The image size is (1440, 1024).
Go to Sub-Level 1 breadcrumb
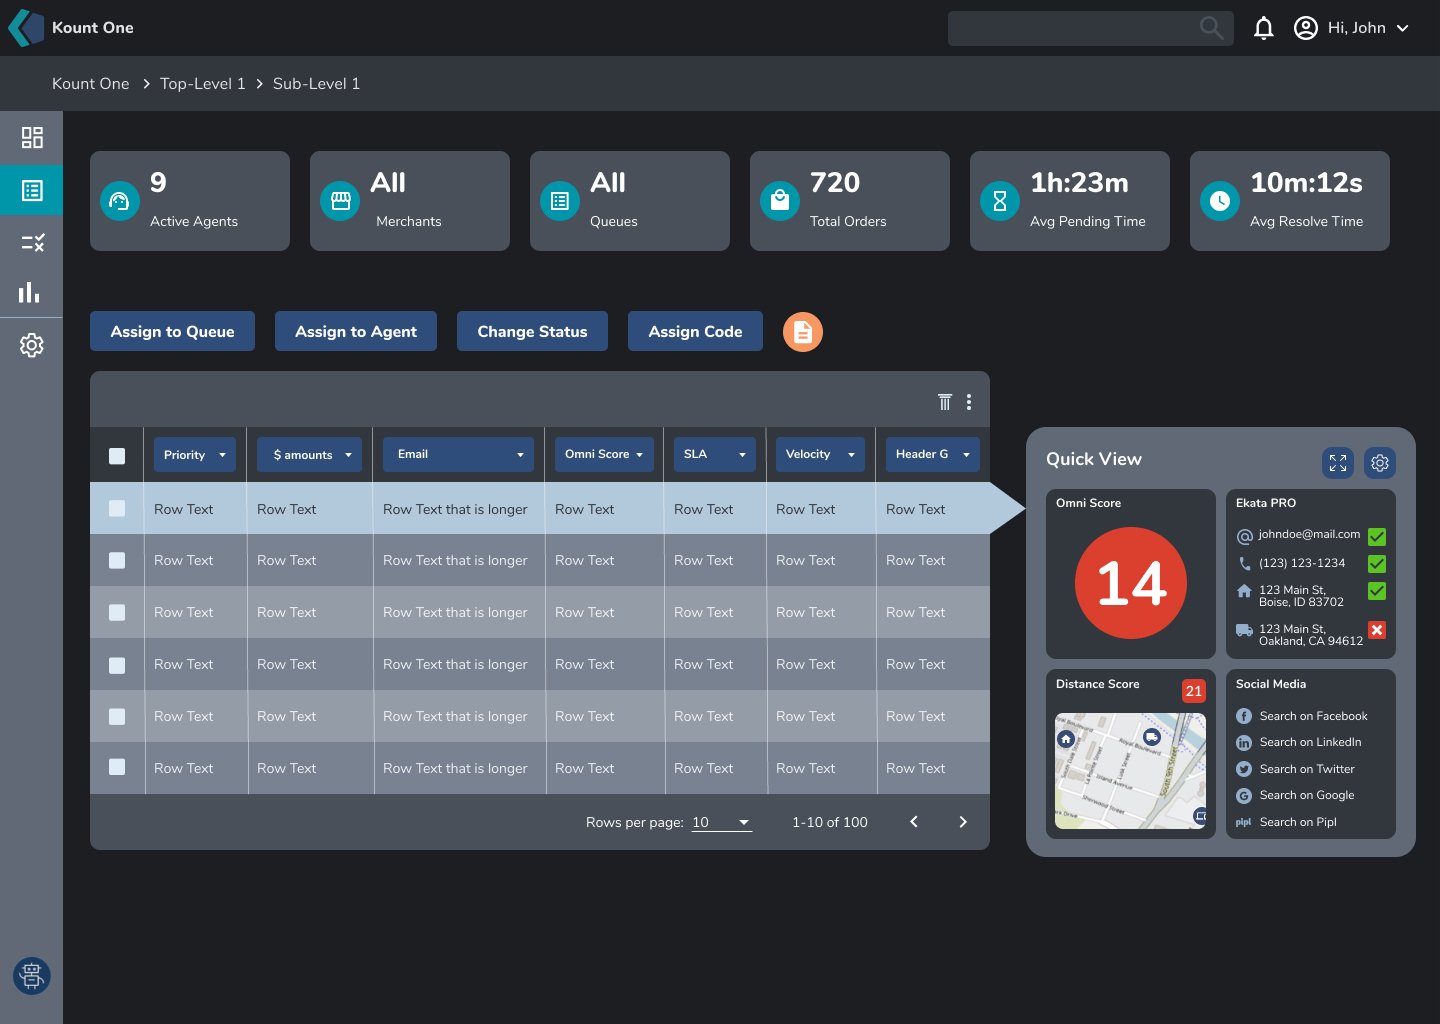pyautogui.click(x=316, y=84)
